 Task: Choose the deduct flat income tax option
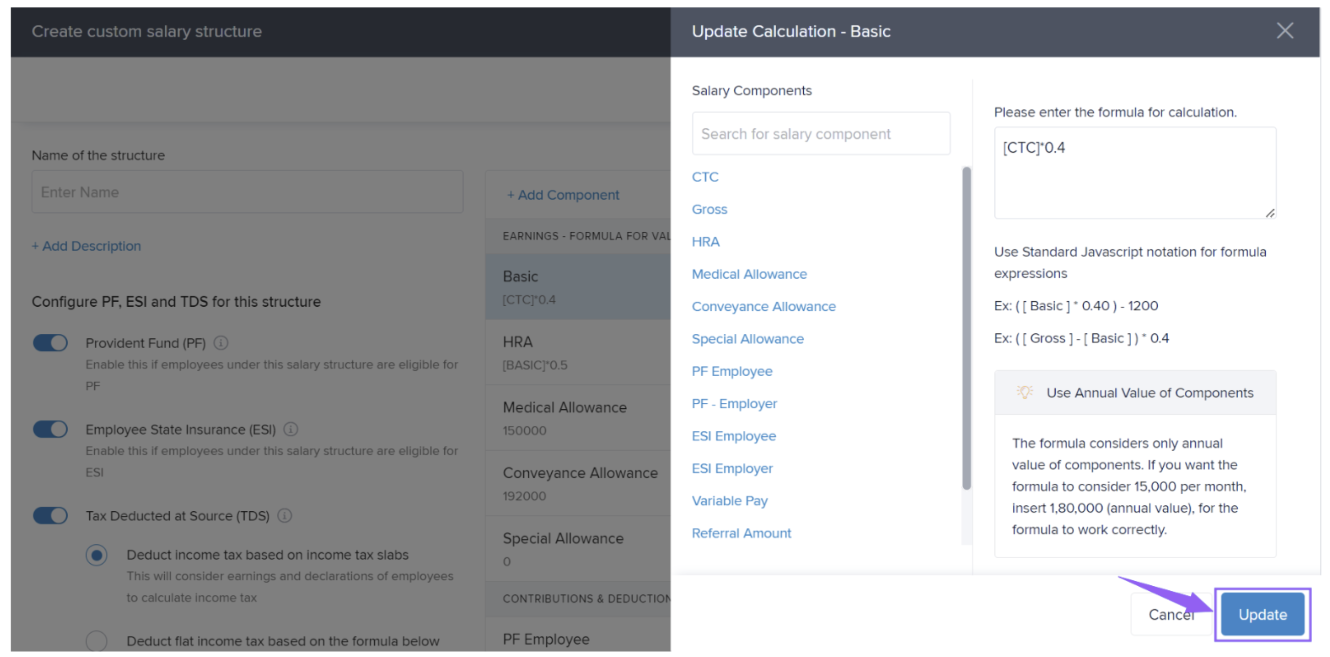(x=96, y=641)
